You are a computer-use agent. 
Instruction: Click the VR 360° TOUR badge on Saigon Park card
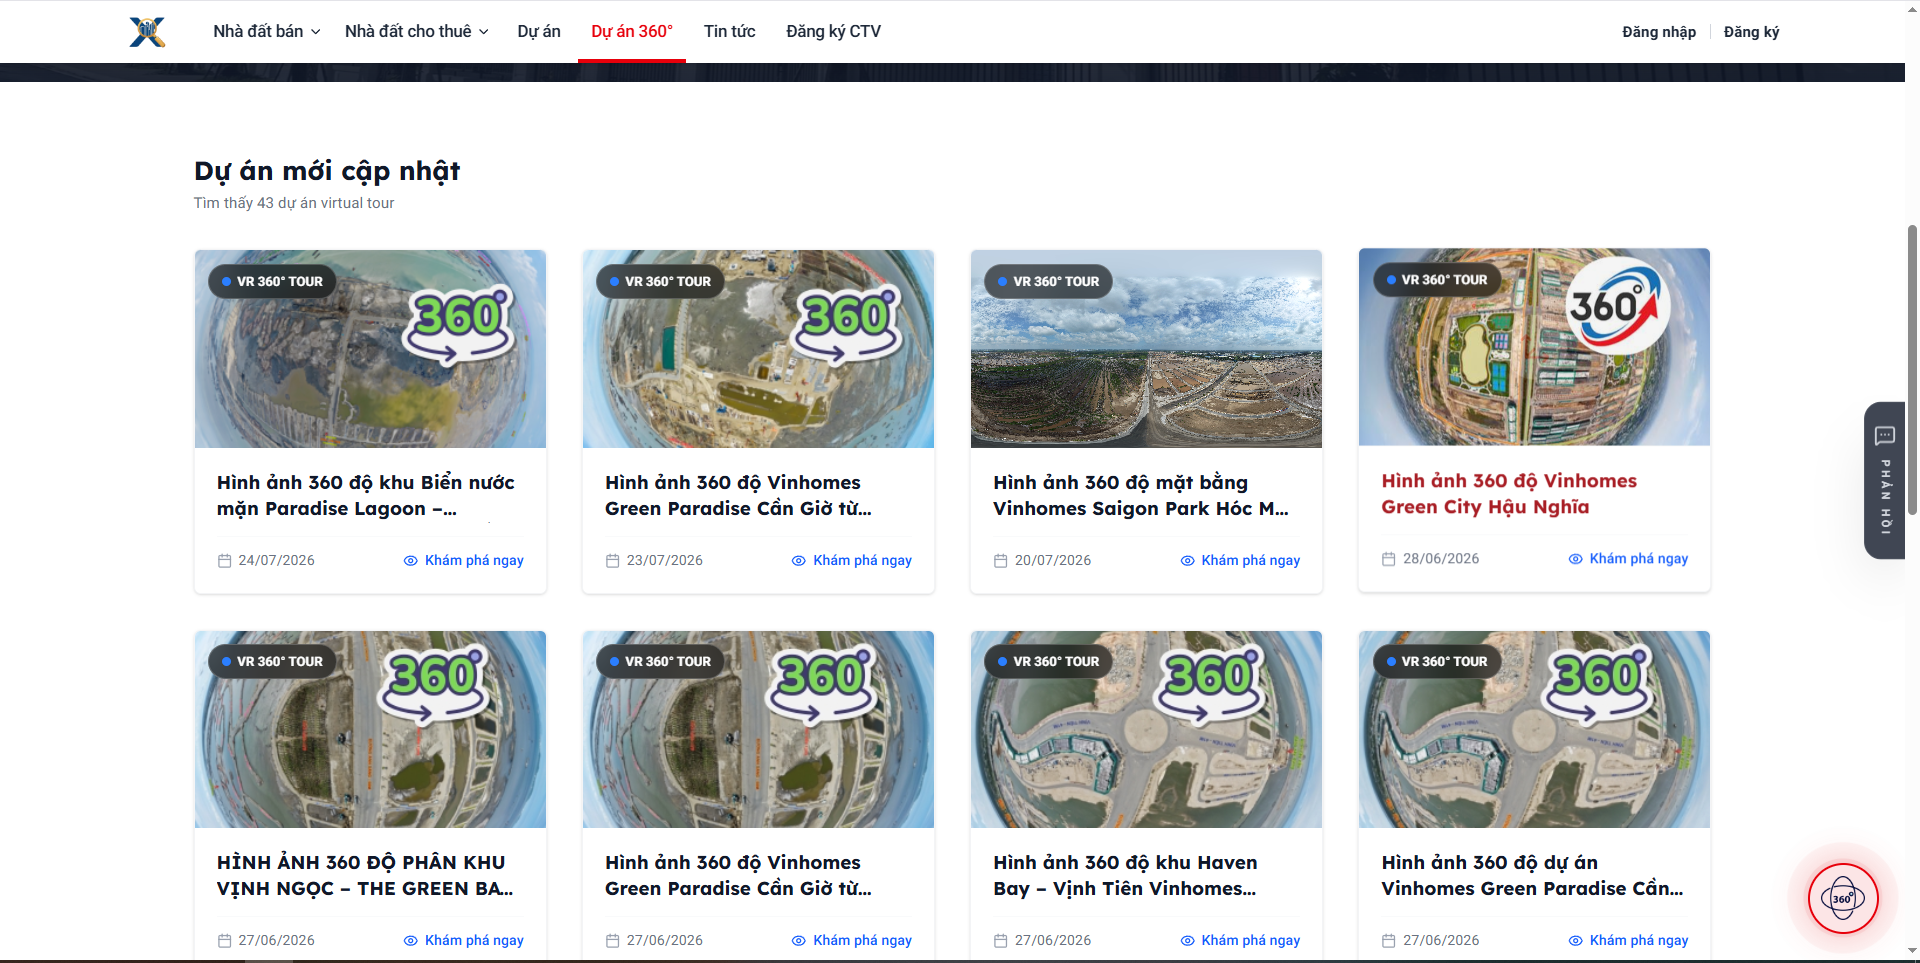click(x=1048, y=282)
